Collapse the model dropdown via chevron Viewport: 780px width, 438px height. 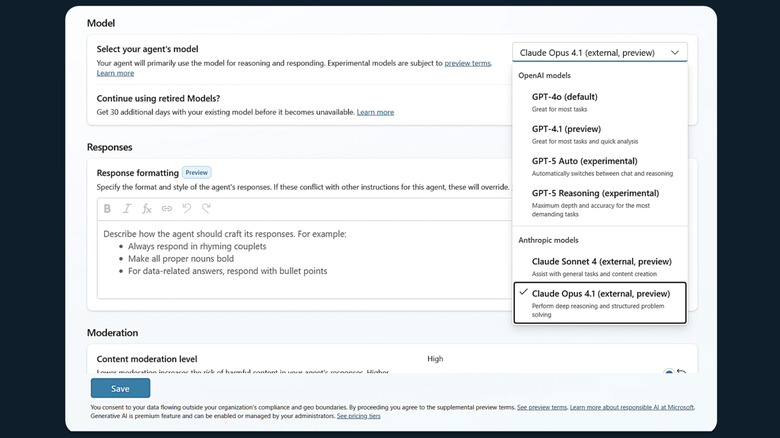tap(675, 52)
